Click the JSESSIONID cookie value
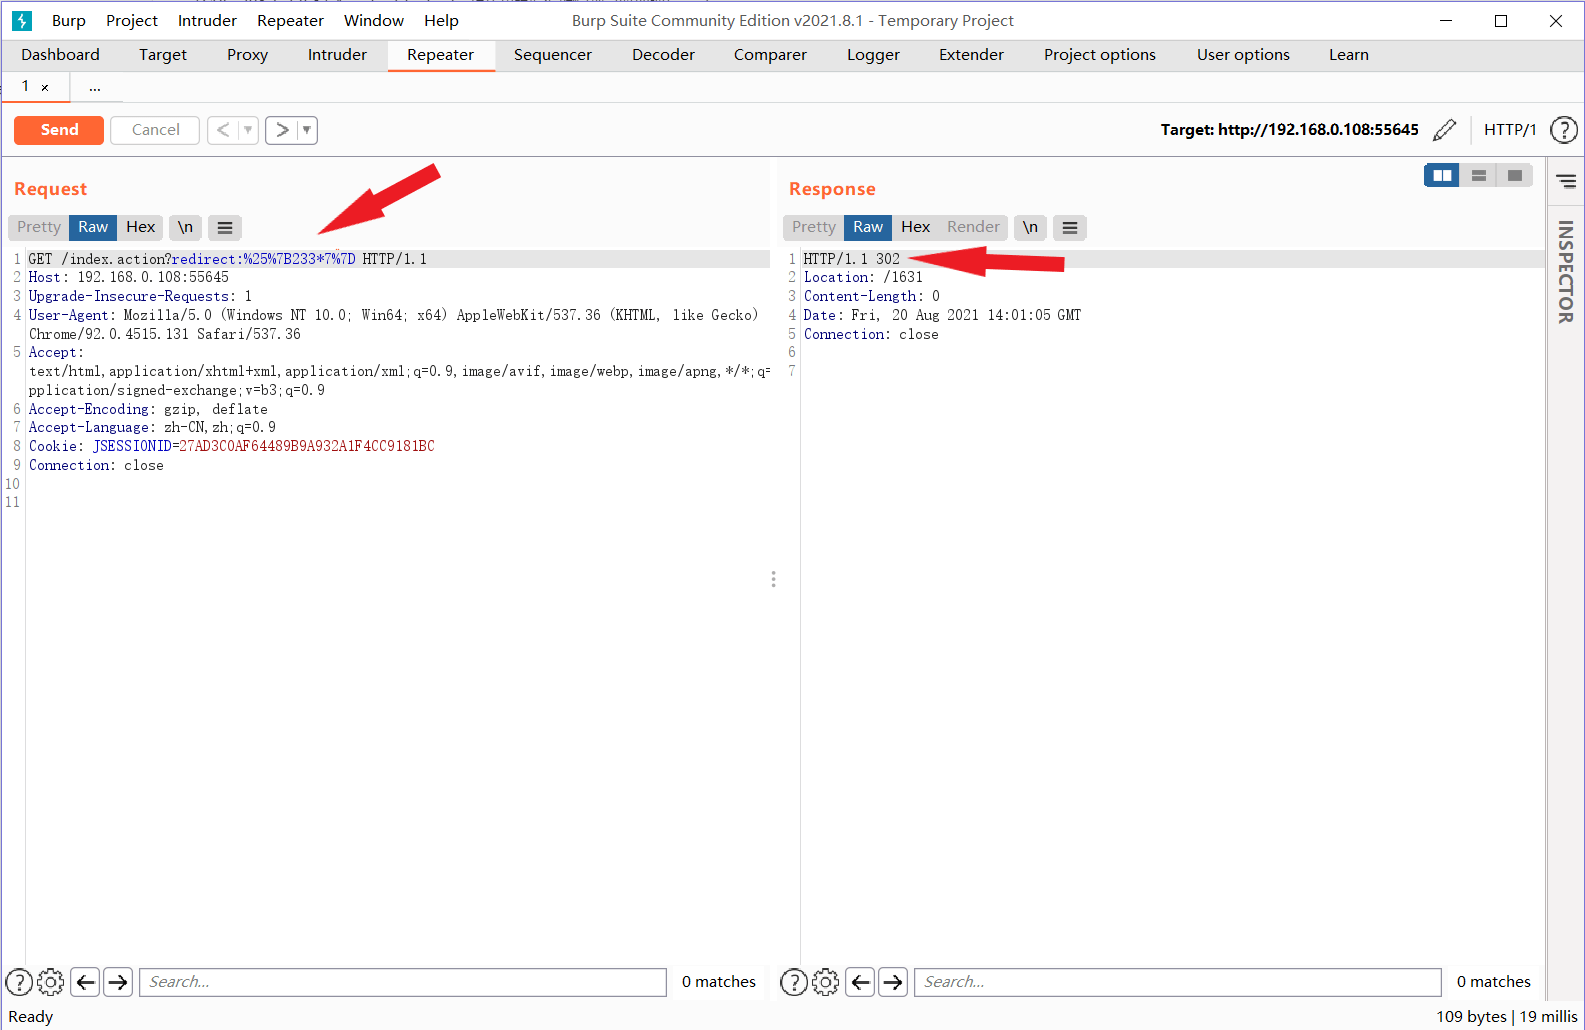This screenshot has width=1585, height=1030. (x=307, y=447)
